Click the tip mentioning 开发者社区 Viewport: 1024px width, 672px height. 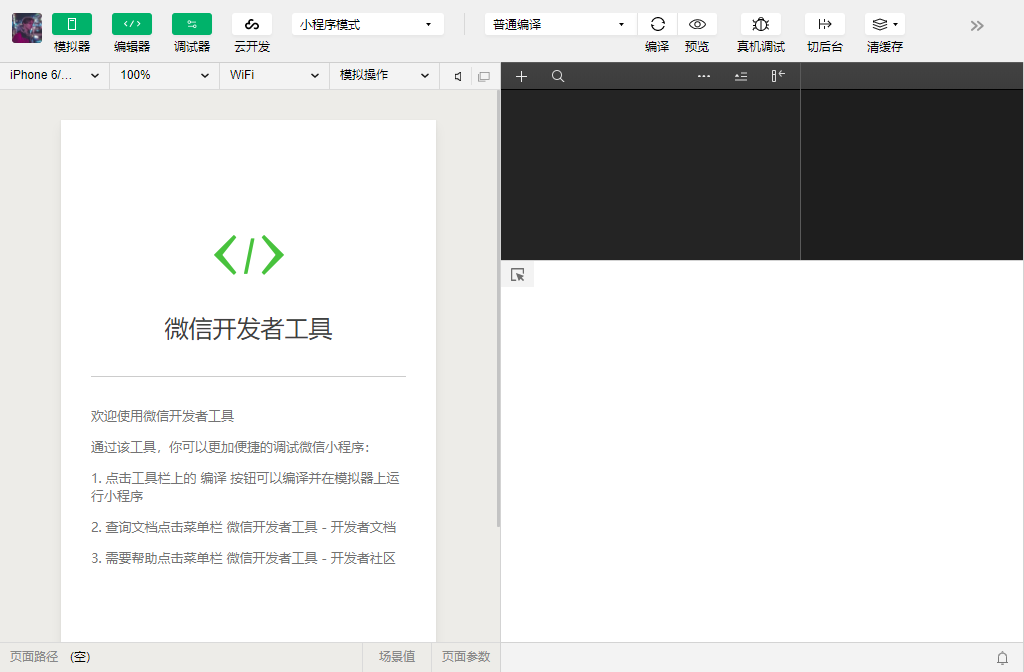click(244, 558)
